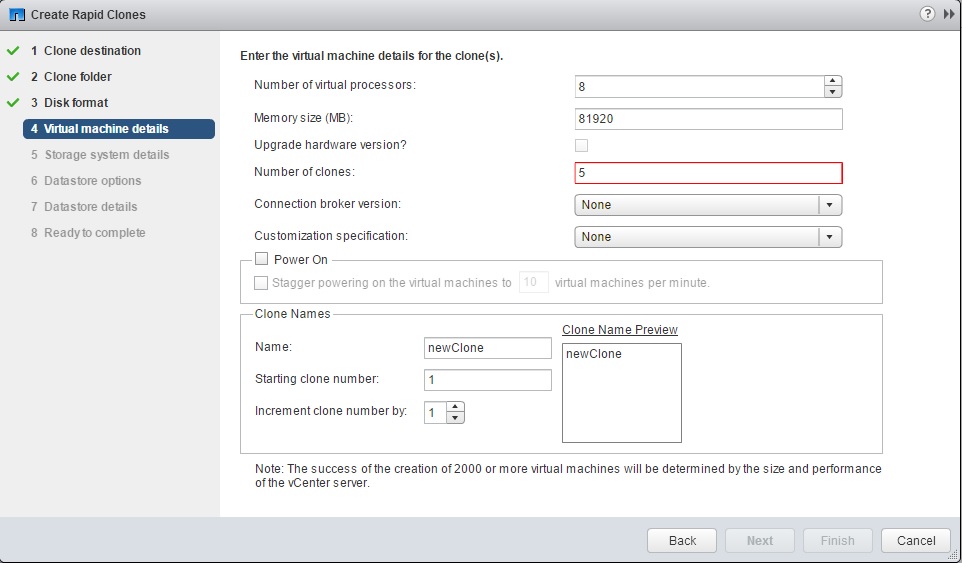This screenshot has height=563, width=962.
Task: Click the expand double-arrow icon in title bar
Action: [x=949, y=14]
